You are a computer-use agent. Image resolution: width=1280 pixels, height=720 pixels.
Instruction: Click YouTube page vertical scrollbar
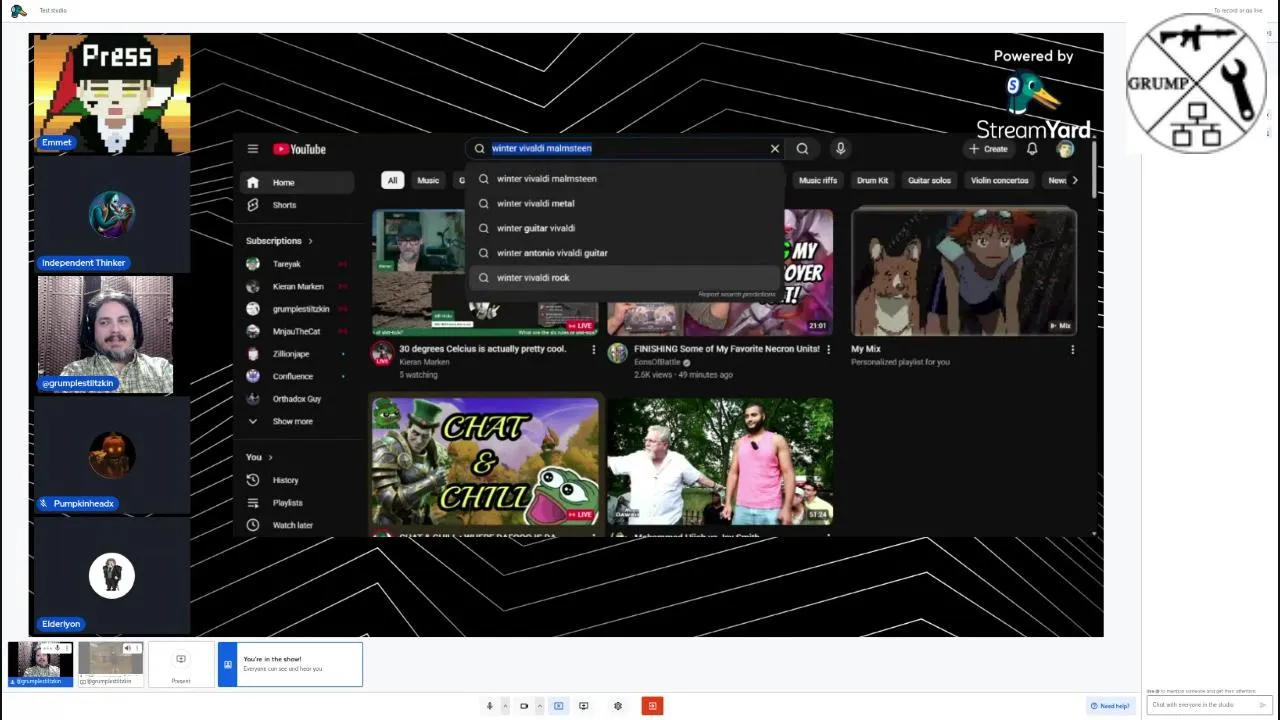click(1096, 170)
